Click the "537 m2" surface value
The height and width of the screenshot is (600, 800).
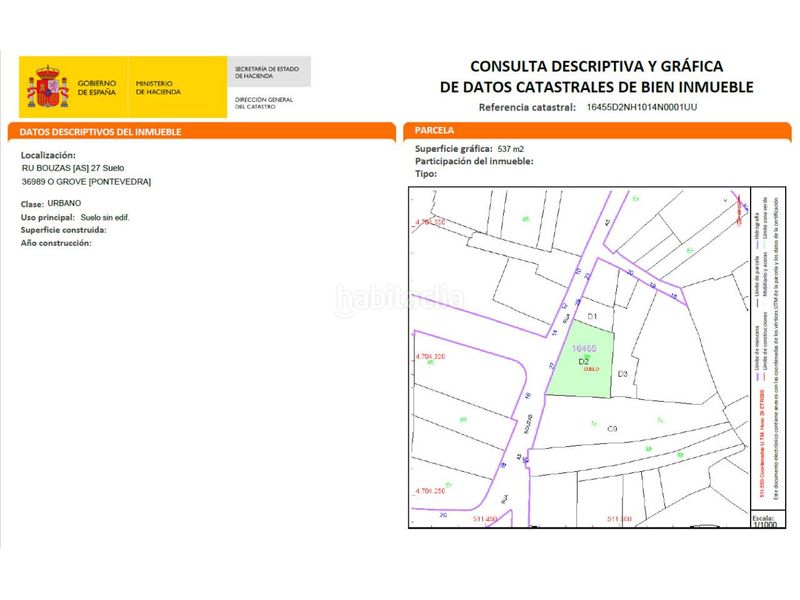click(511, 149)
